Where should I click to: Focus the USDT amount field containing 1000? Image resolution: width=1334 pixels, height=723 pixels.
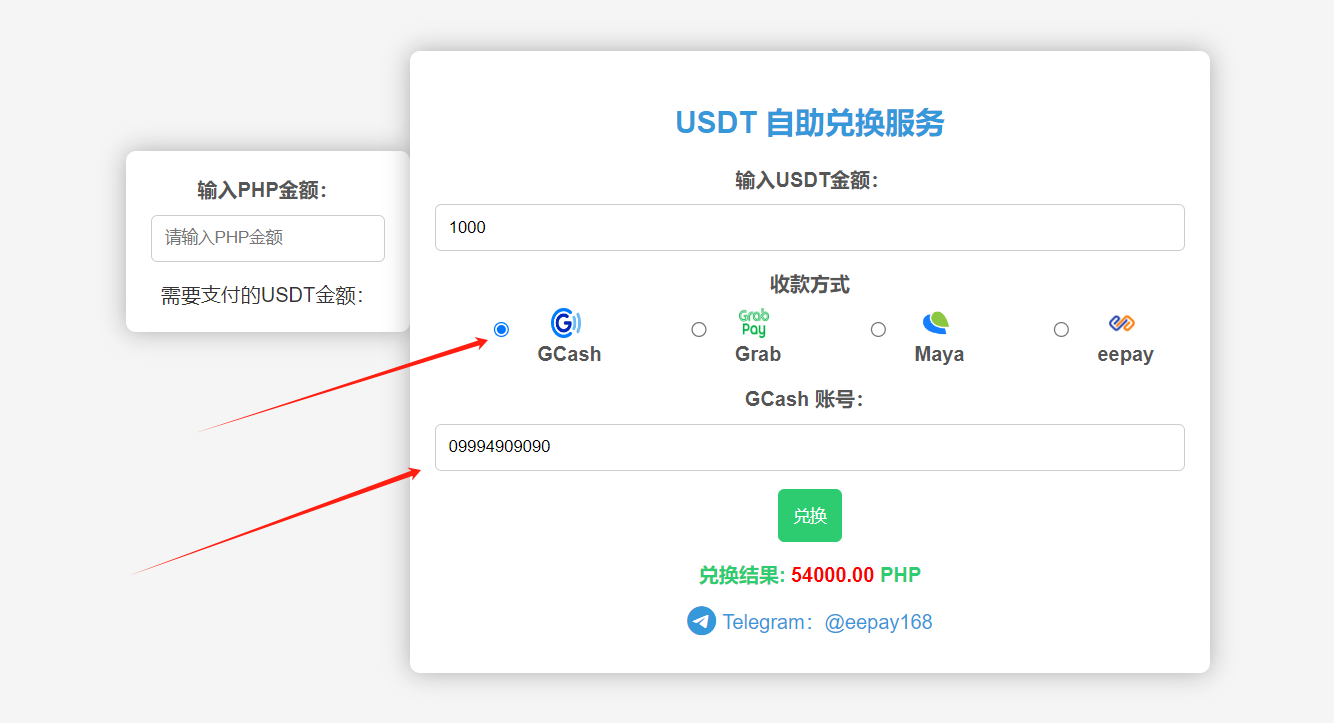click(x=809, y=228)
